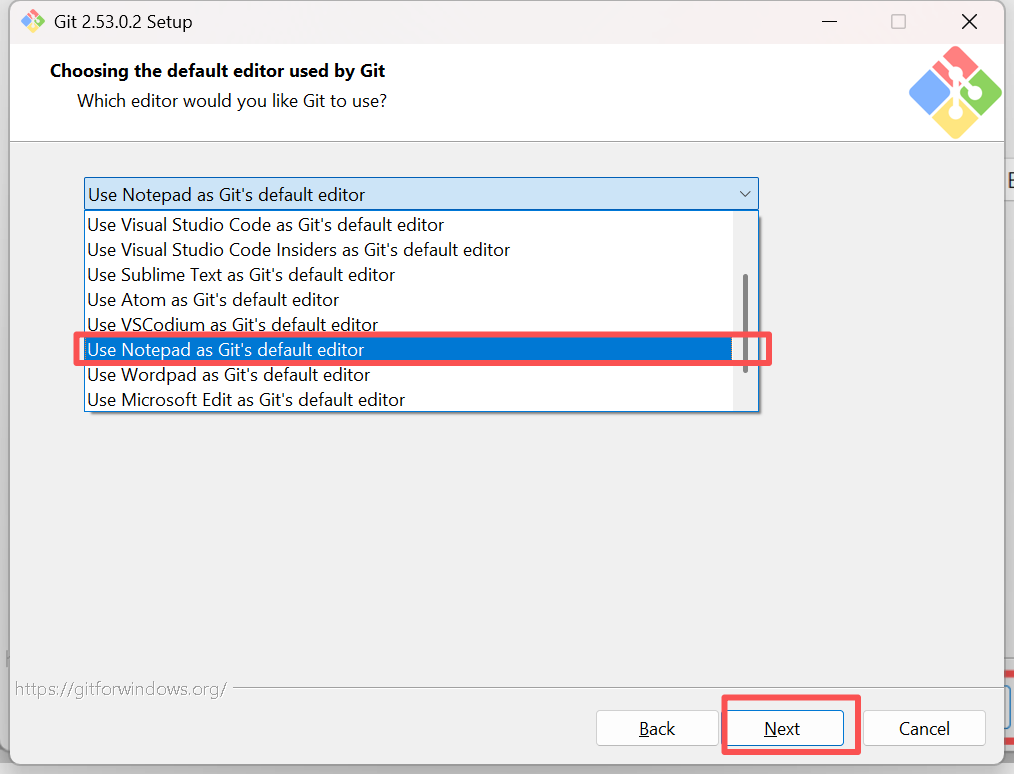
Task: Select Microsoft Edit as default editor
Action: [409, 400]
